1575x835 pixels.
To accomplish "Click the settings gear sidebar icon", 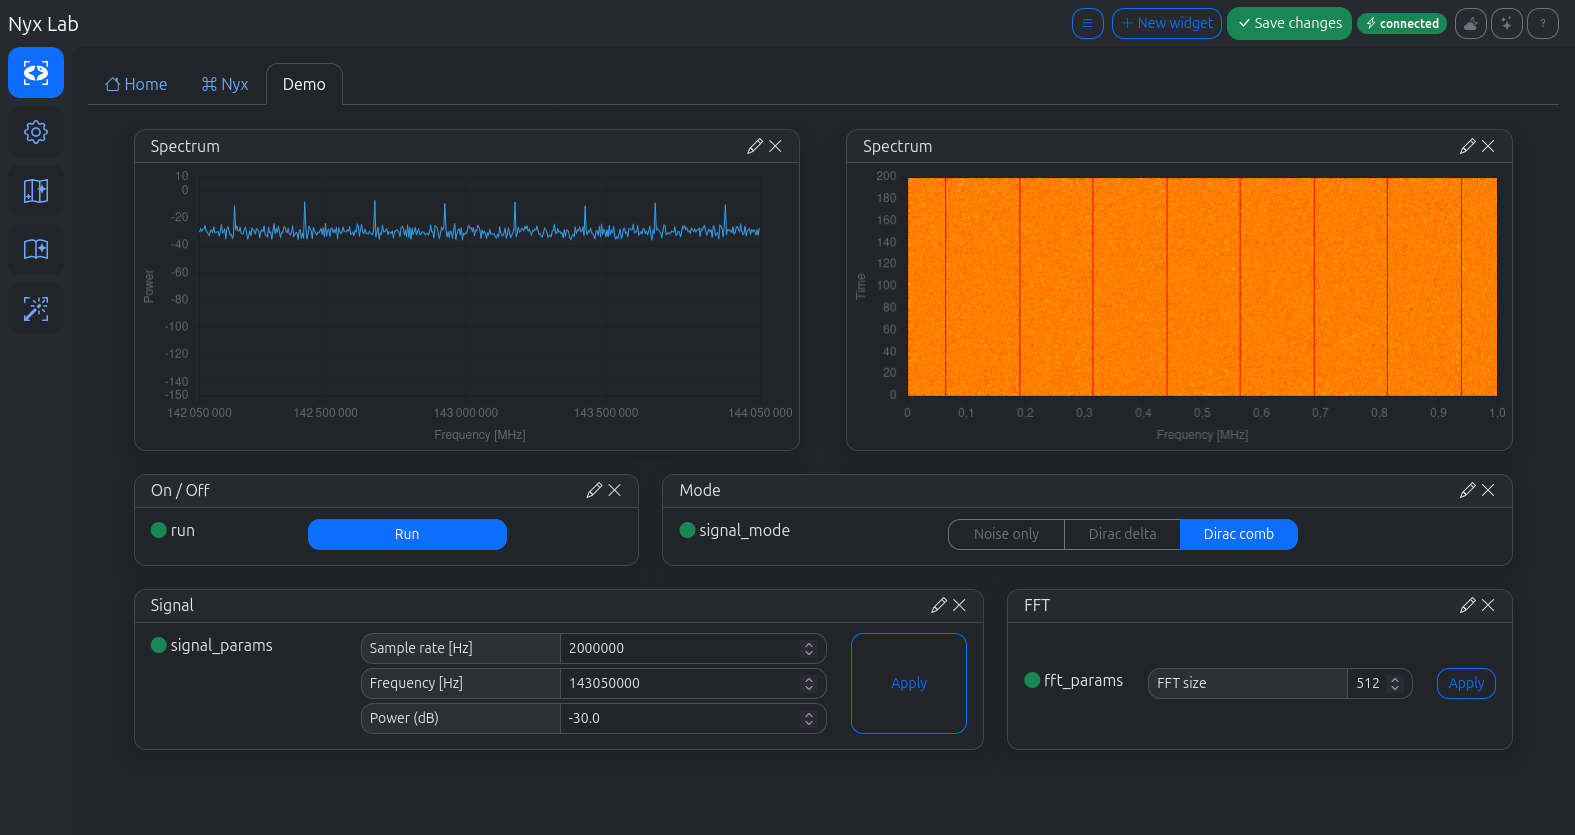I will click(36, 132).
